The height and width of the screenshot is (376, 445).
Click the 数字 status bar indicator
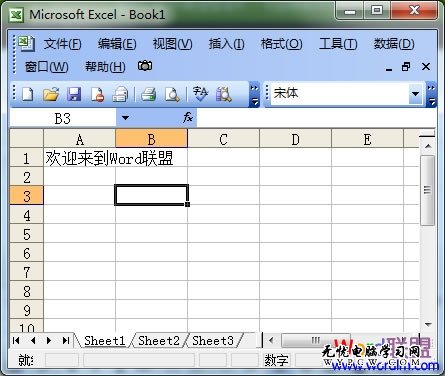pos(276,360)
